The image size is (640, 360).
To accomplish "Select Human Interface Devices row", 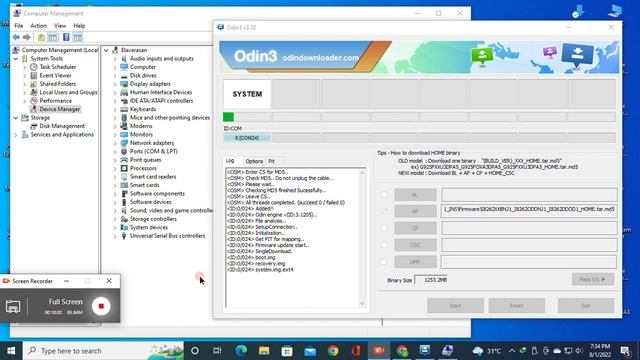I will [161, 92].
